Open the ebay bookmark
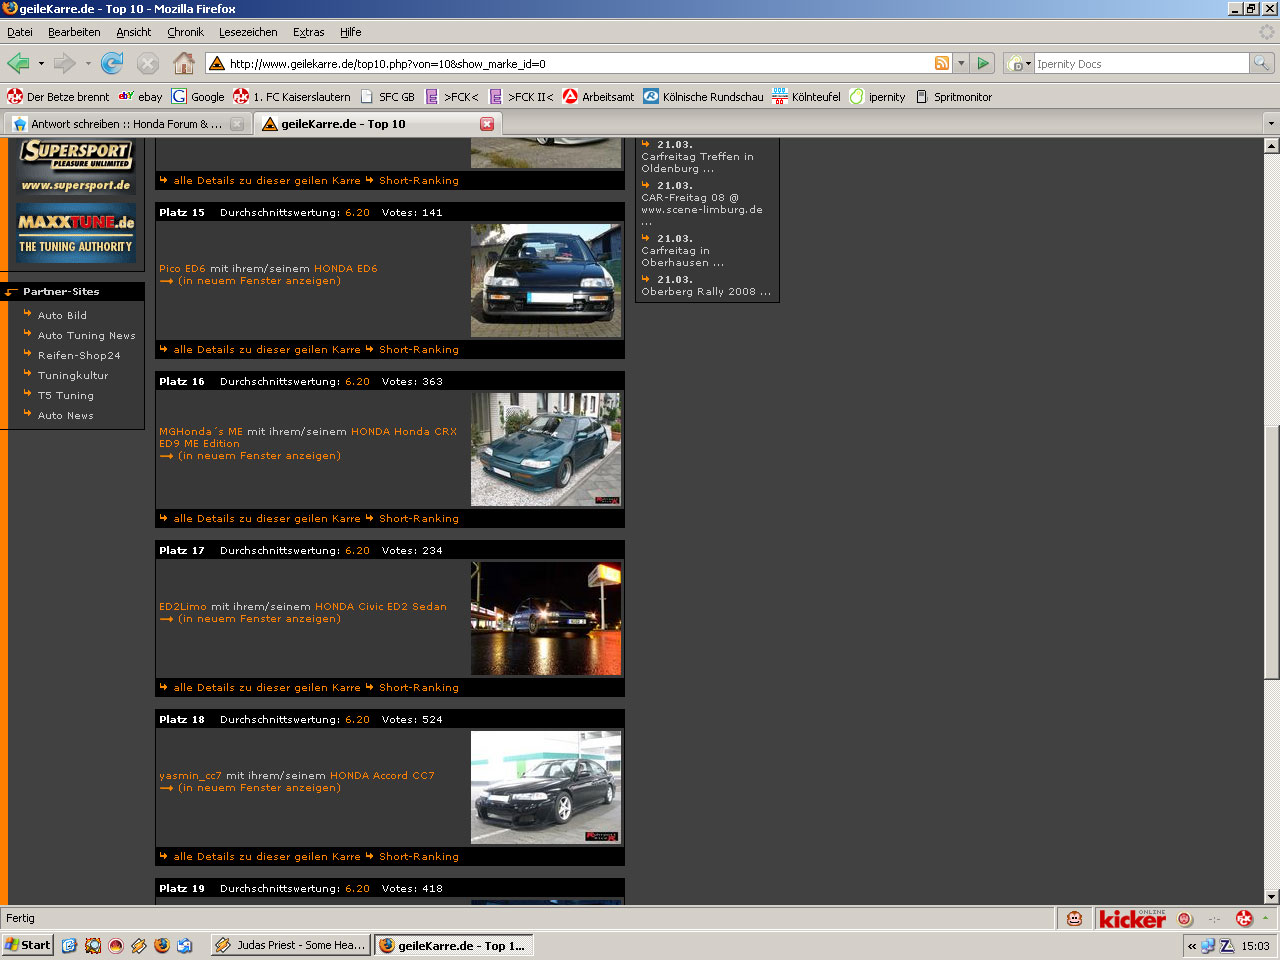This screenshot has width=1280, height=960. pos(141,97)
